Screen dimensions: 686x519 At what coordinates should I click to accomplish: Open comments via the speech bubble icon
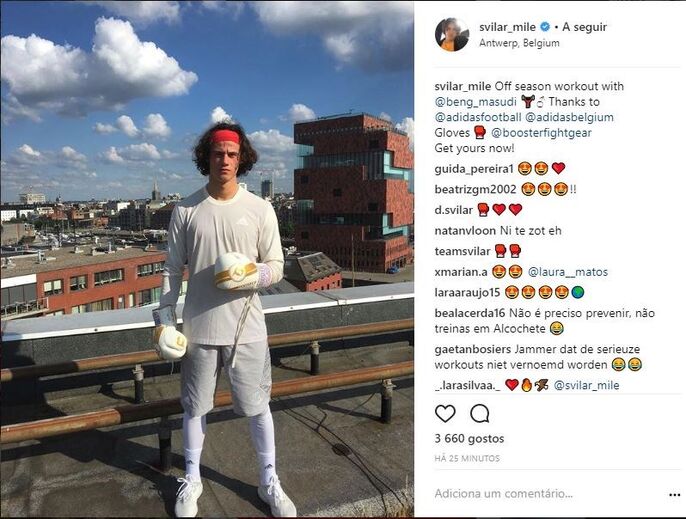(480, 414)
